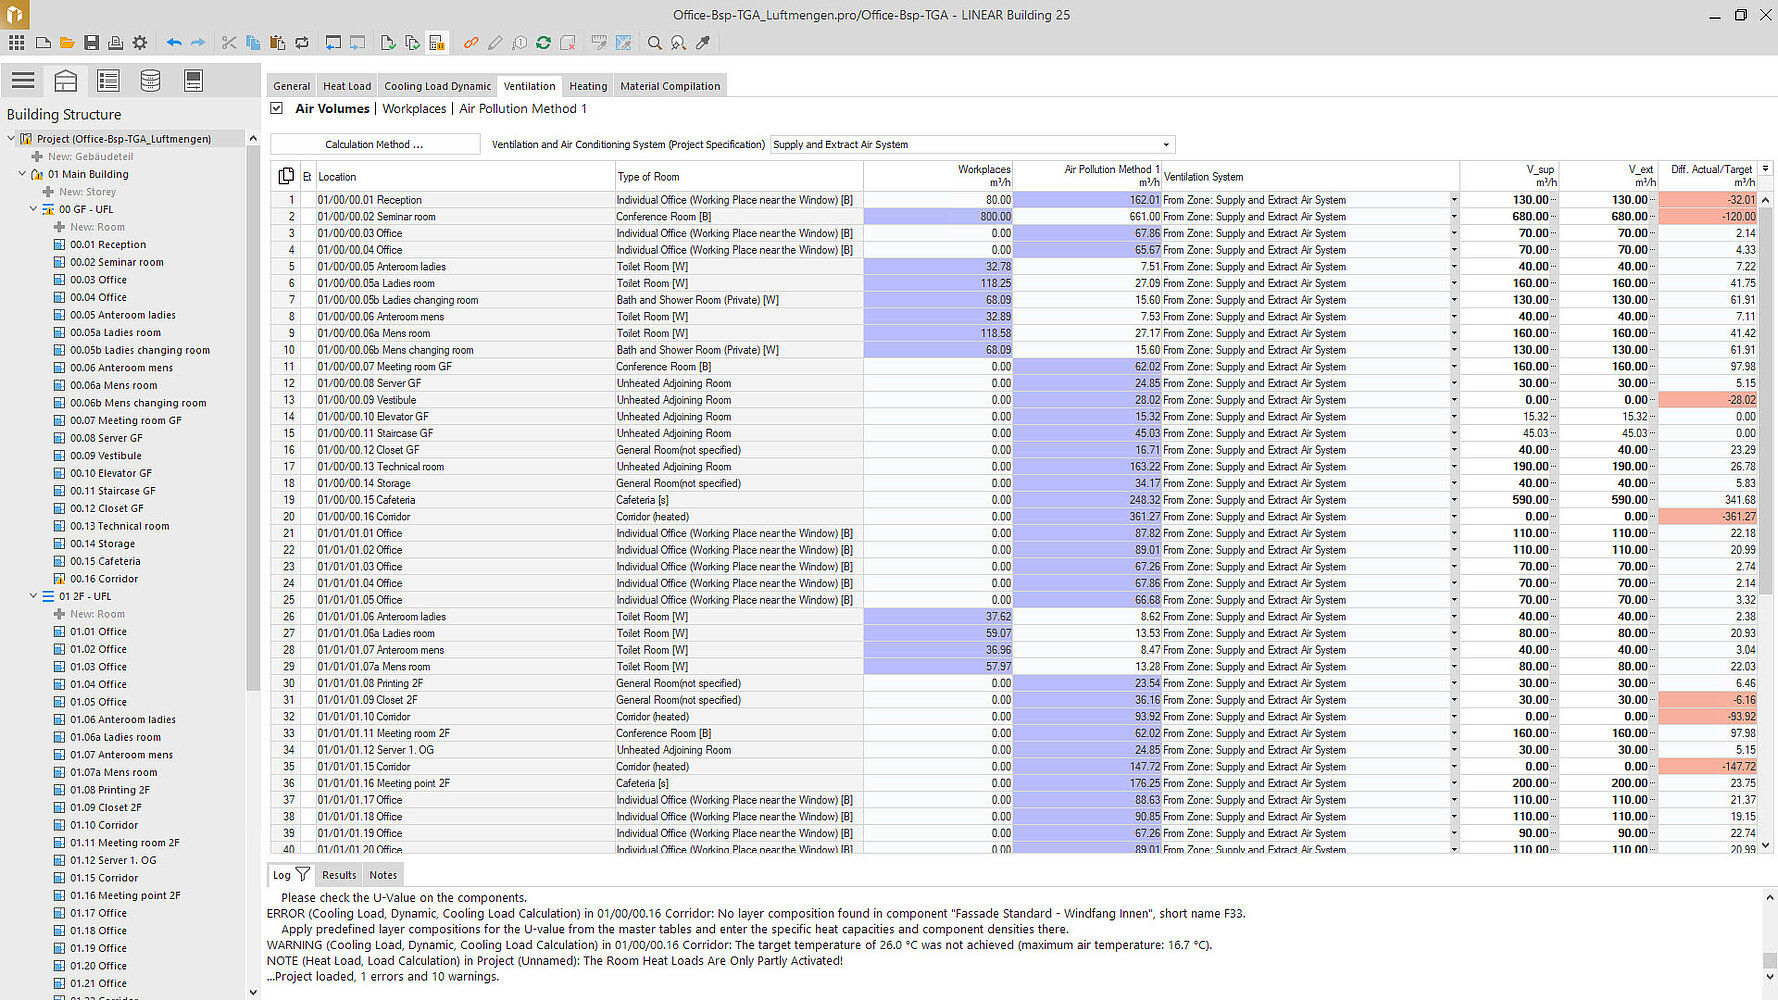Switch to the Heat Load tab

point(347,86)
